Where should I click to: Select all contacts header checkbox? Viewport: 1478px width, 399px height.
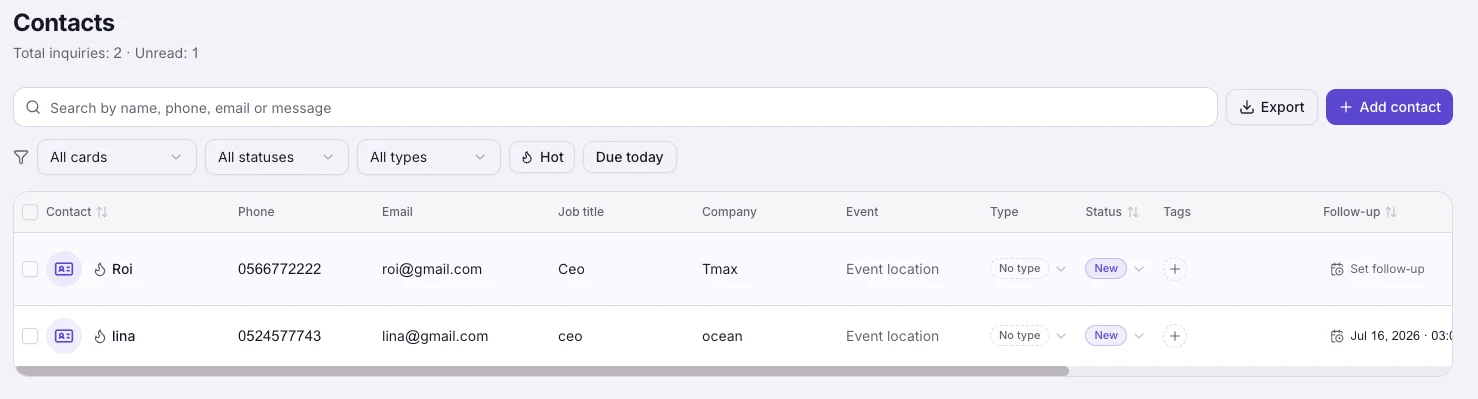pos(30,212)
